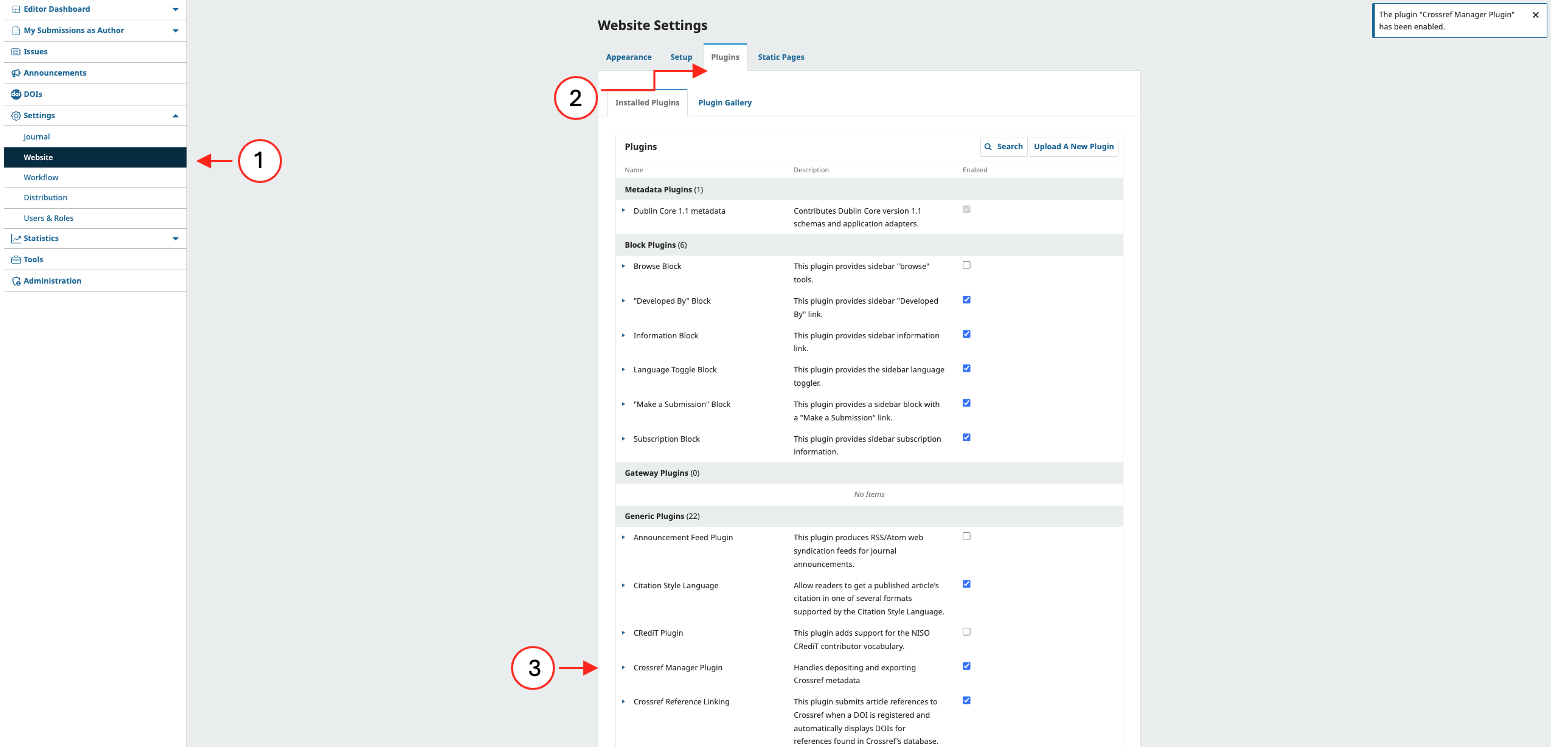Disable the Subscription Block plugin
This screenshot has height=747, width=1554.
click(x=966, y=437)
